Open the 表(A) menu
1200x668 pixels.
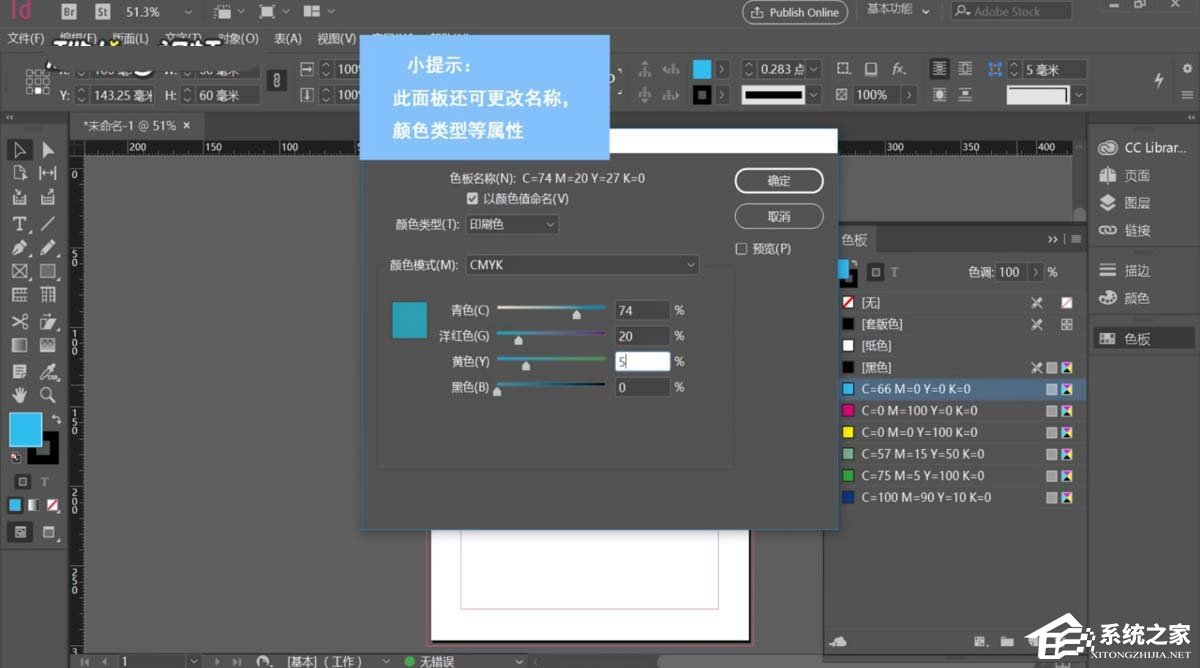[x=288, y=39]
